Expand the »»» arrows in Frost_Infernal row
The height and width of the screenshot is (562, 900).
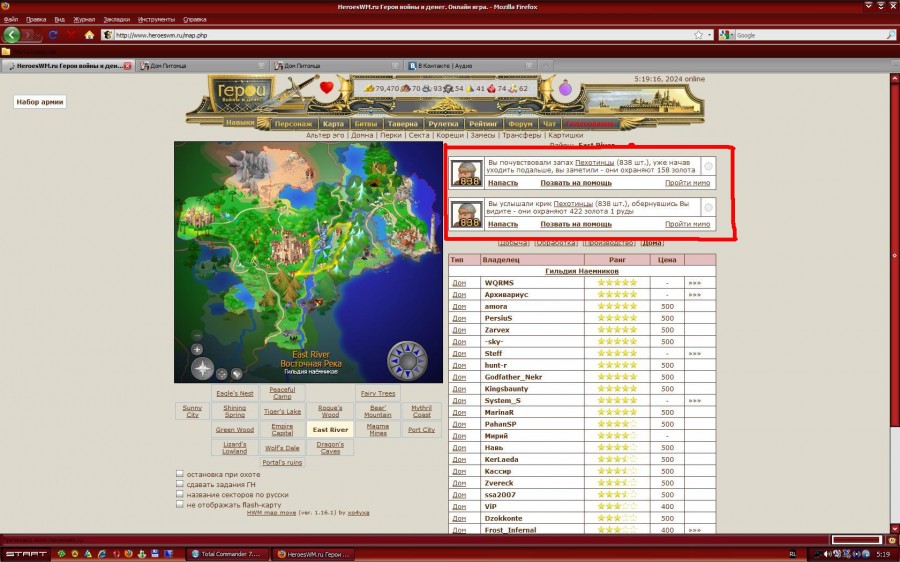point(695,530)
